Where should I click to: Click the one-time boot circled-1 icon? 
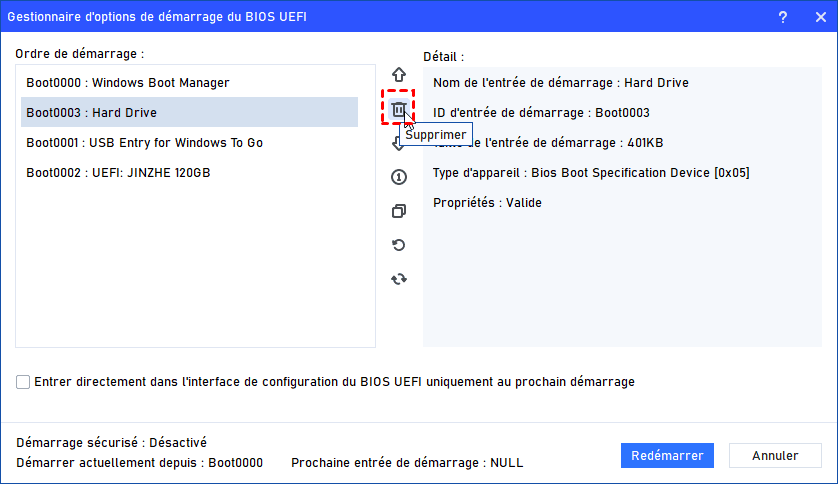pyautogui.click(x=399, y=177)
